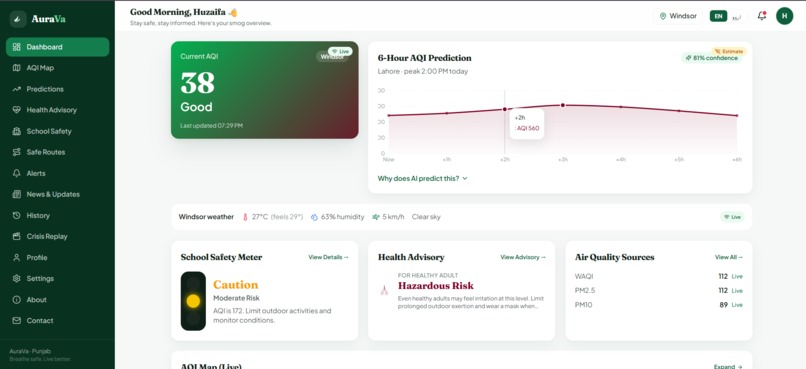Image resolution: width=806 pixels, height=369 pixels.
Task: Click the AuraVa leaf logo icon
Action: [18, 19]
